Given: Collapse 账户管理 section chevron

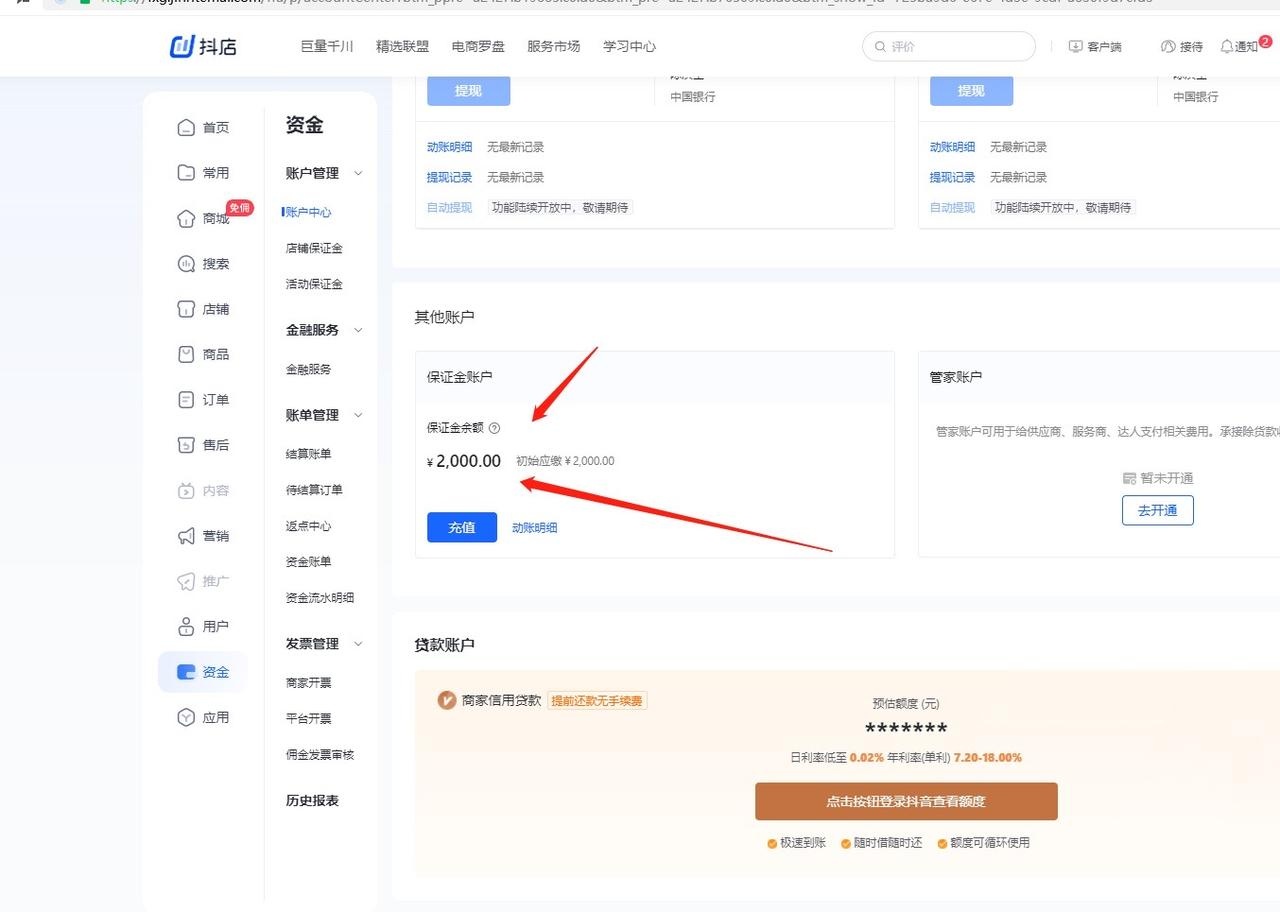Looking at the screenshot, I should [x=358, y=174].
